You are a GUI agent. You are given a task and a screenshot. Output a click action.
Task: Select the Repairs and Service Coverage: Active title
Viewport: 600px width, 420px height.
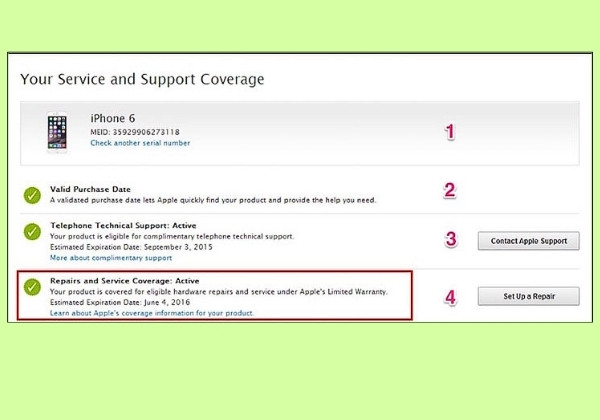(x=125, y=281)
